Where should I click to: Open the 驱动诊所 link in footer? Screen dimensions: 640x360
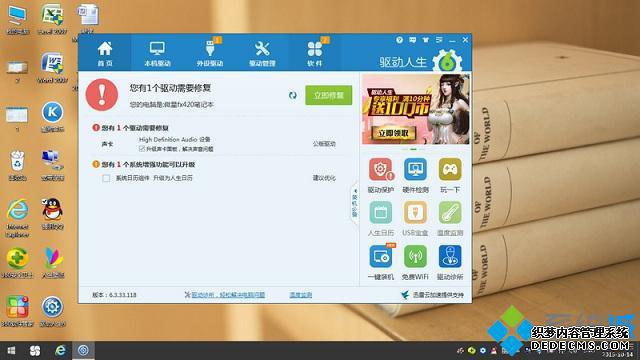[x=228, y=295]
